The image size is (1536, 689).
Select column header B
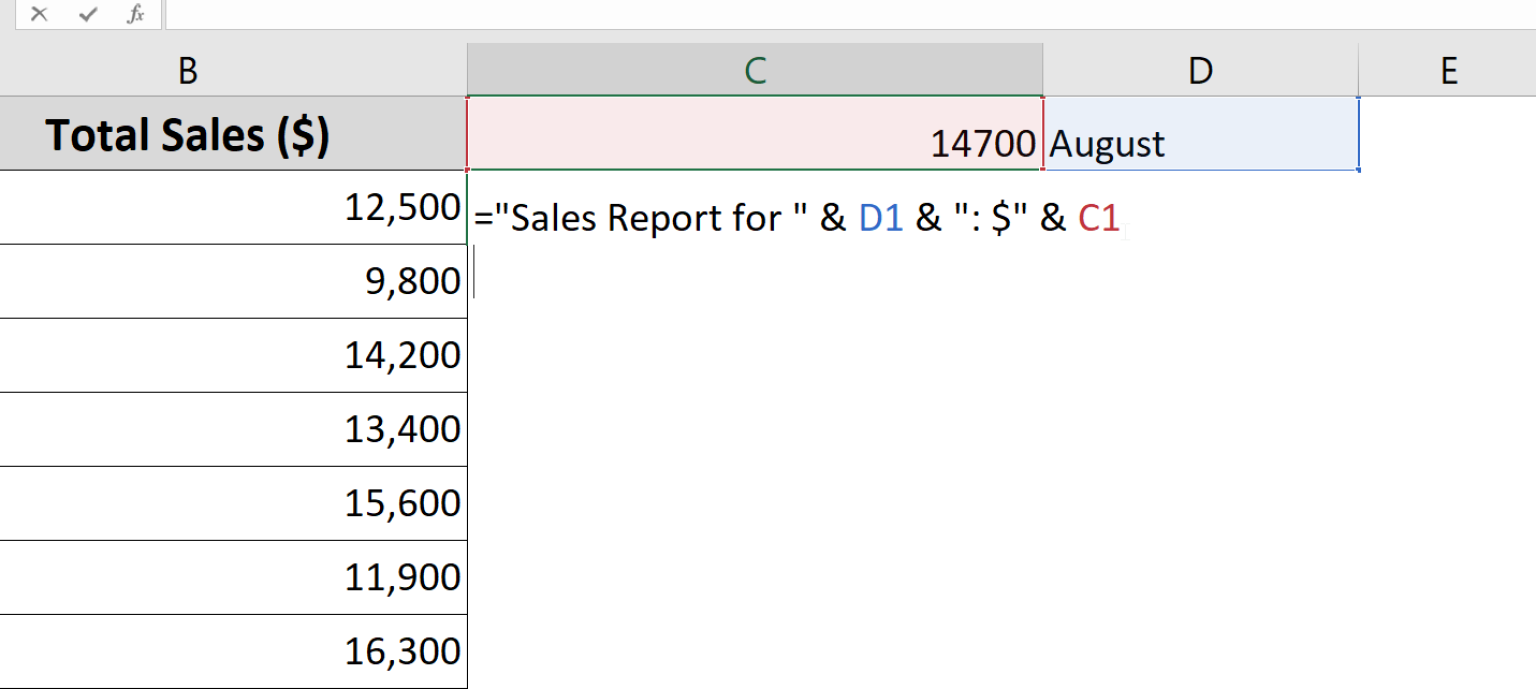click(188, 71)
